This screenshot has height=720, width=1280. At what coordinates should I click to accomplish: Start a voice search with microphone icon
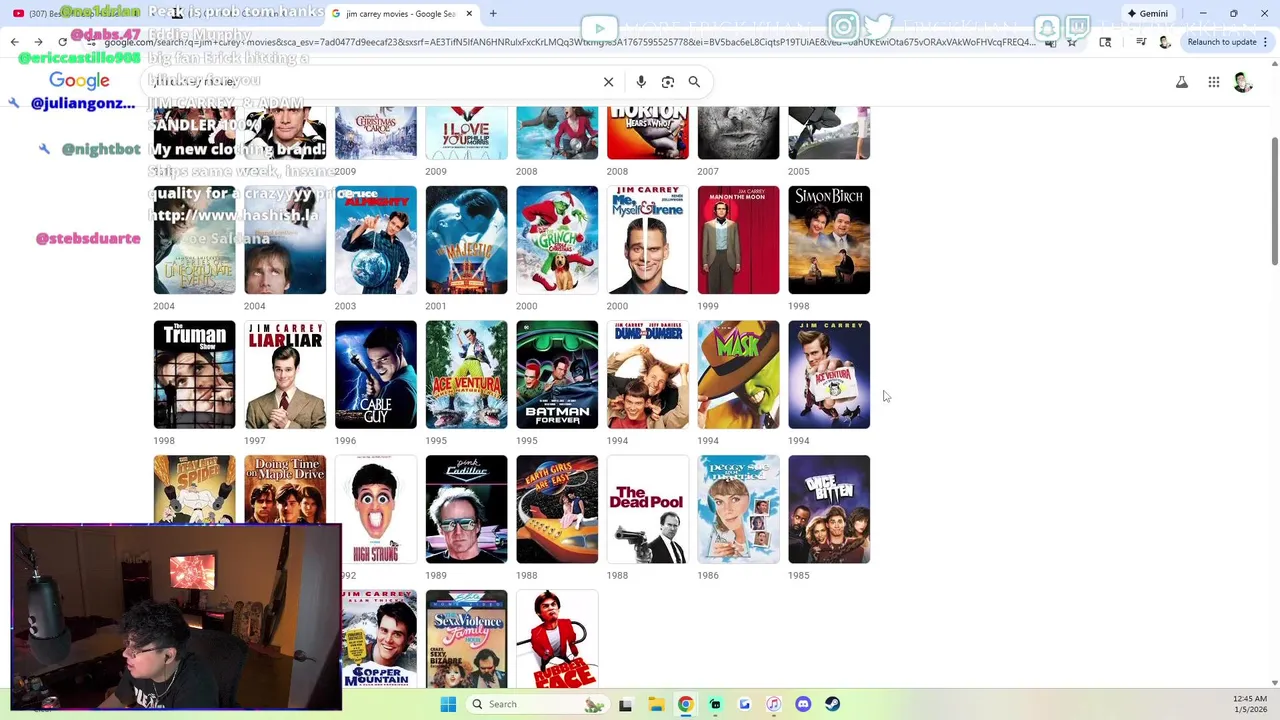coord(641,82)
